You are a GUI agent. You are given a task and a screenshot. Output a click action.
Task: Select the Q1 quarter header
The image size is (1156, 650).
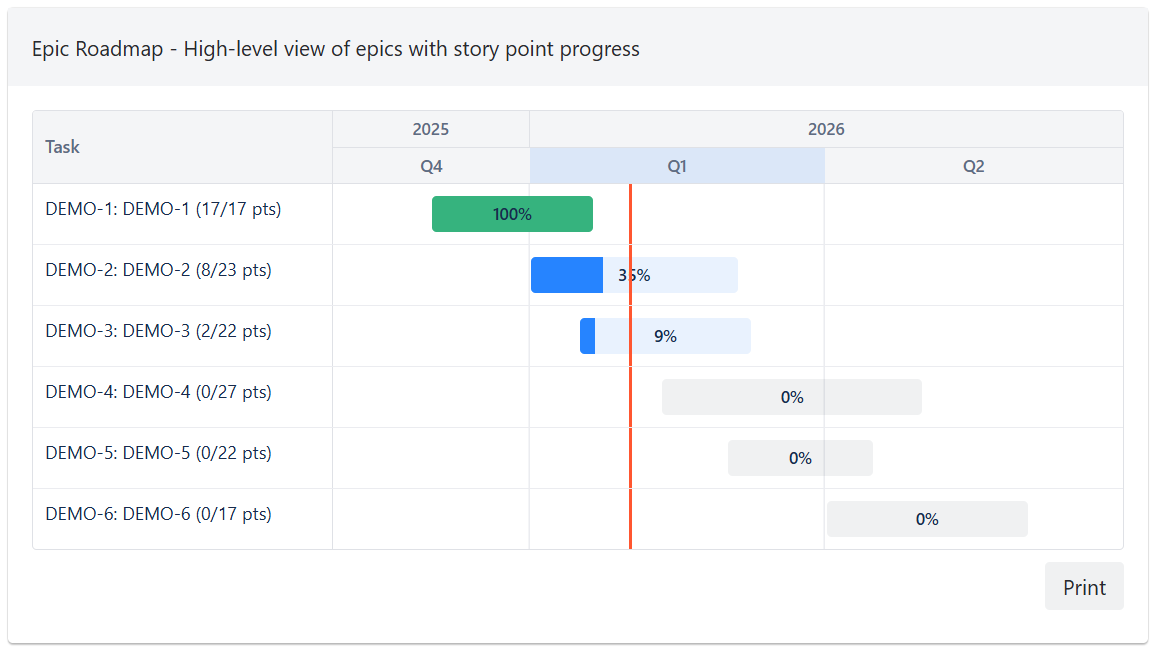coord(677,166)
